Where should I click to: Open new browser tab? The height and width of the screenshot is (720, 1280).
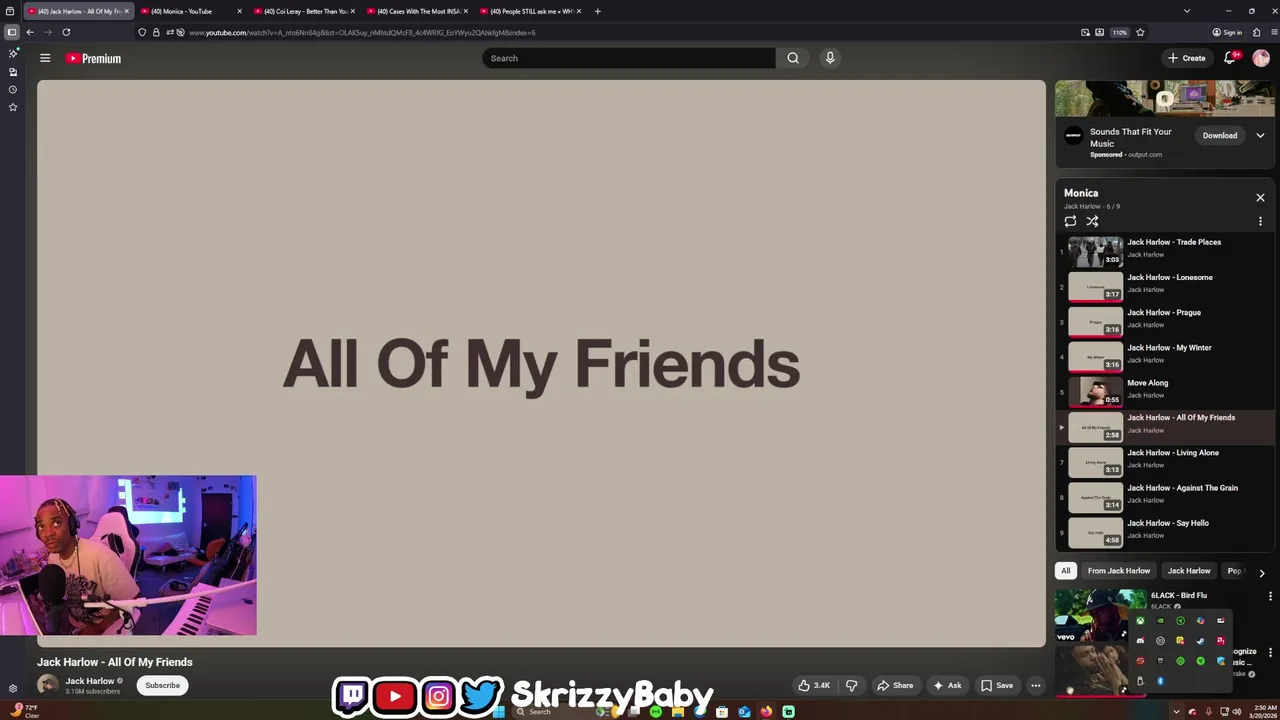[x=597, y=11]
